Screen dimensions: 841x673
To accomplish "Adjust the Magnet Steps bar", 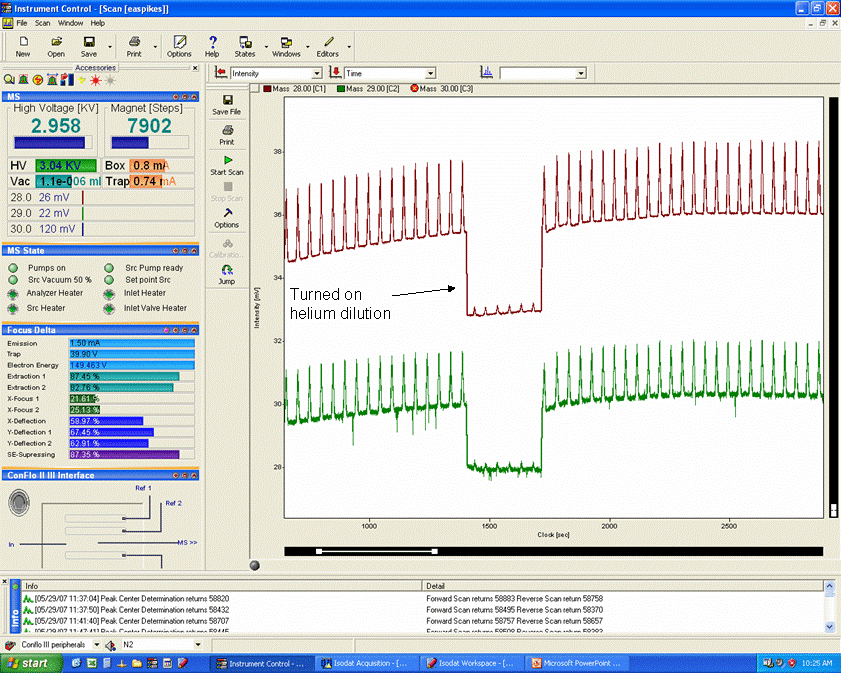I will pyautogui.click(x=150, y=143).
